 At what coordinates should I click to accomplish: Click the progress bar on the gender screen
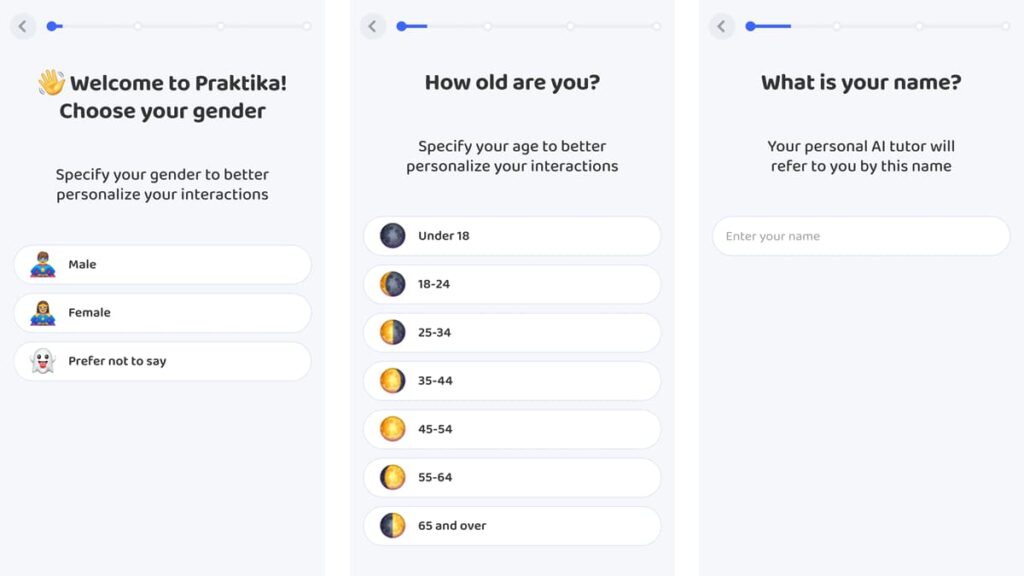(180, 26)
